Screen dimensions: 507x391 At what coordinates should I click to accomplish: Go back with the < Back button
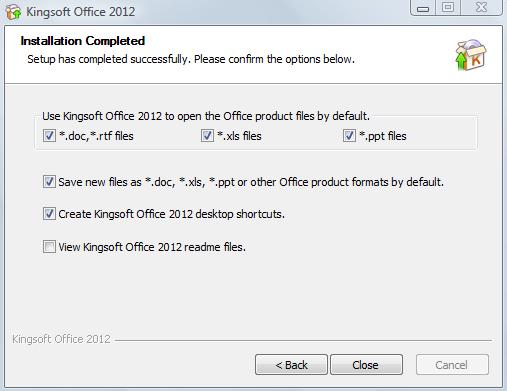(291, 365)
